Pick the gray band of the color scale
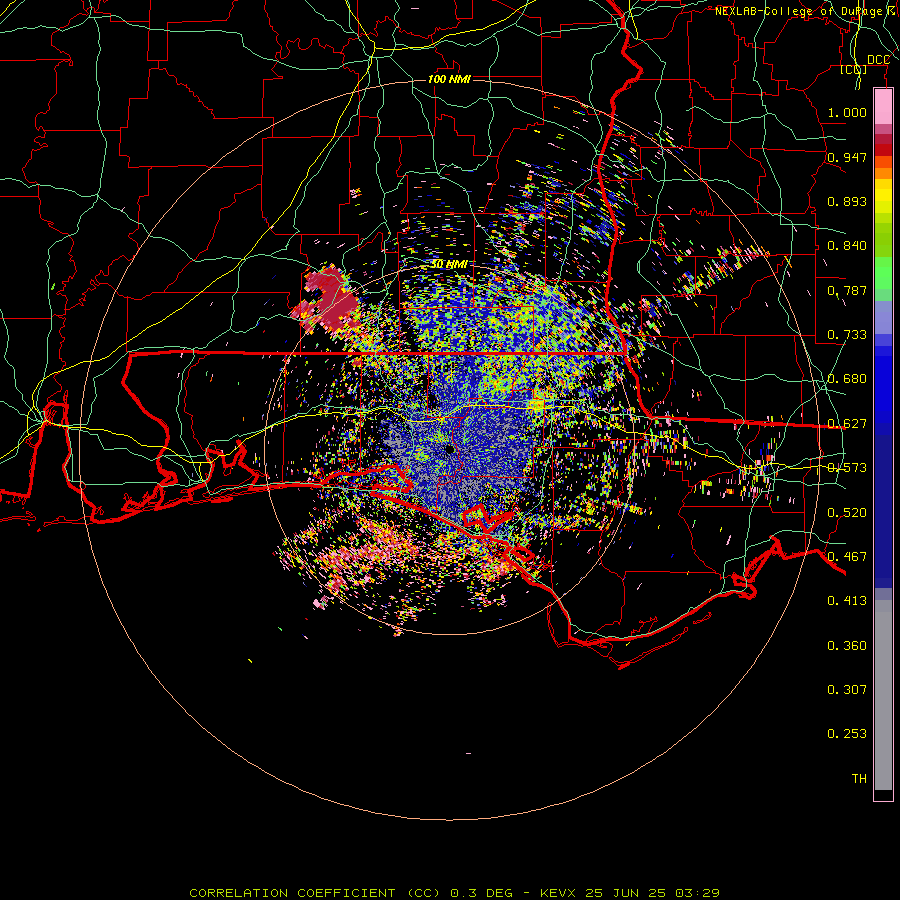The width and height of the screenshot is (900, 900). tap(883, 695)
